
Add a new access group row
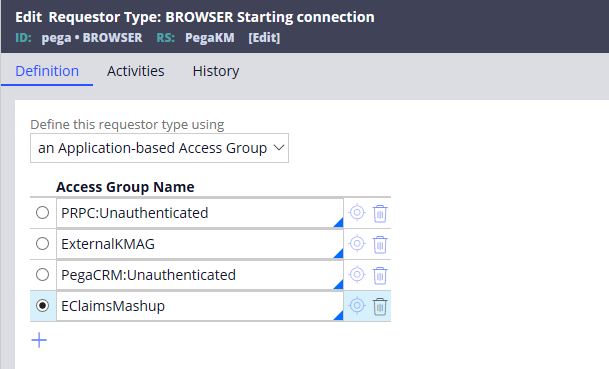39,340
